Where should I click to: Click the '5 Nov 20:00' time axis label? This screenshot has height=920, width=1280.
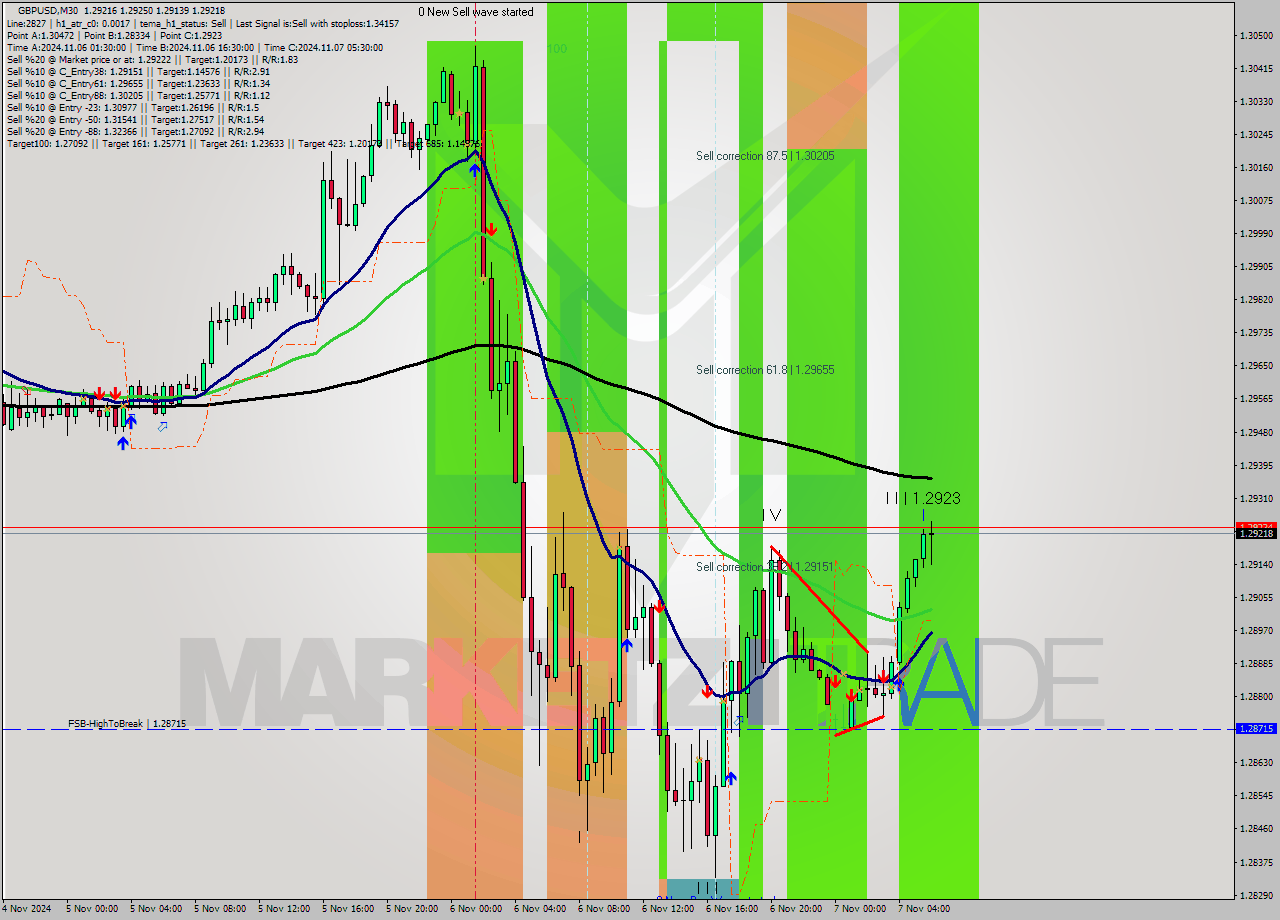point(412,909)
